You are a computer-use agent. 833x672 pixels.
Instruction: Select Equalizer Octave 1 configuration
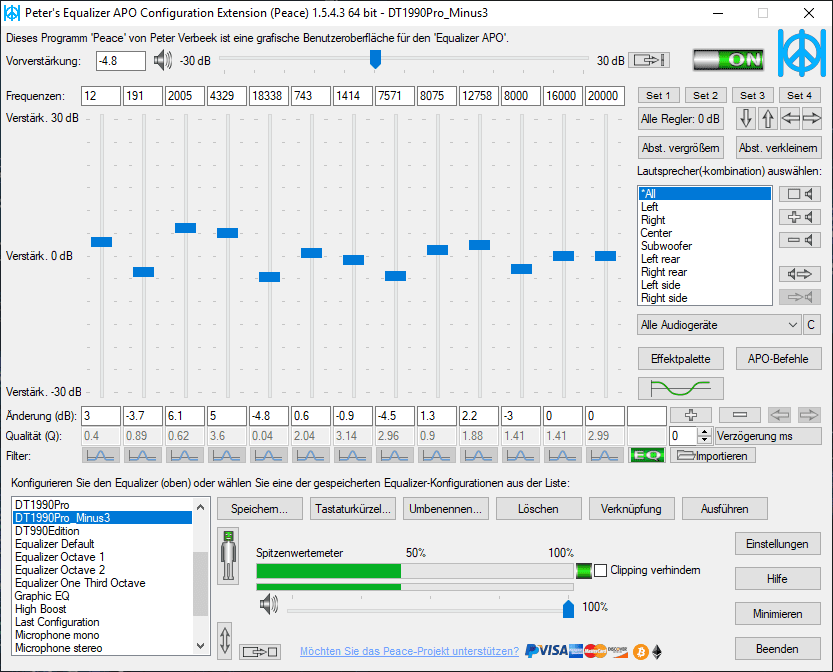point(103,557)
